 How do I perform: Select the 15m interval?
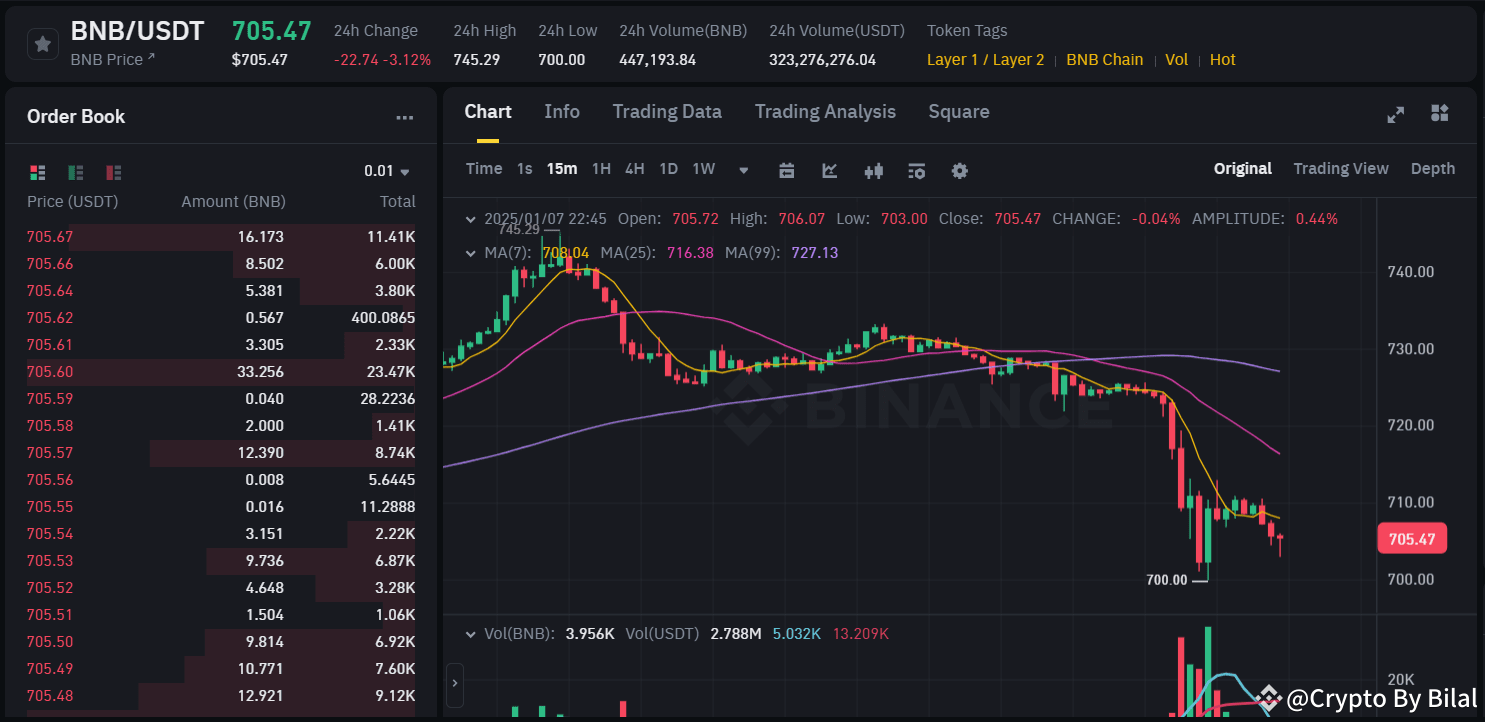point(562,169)
